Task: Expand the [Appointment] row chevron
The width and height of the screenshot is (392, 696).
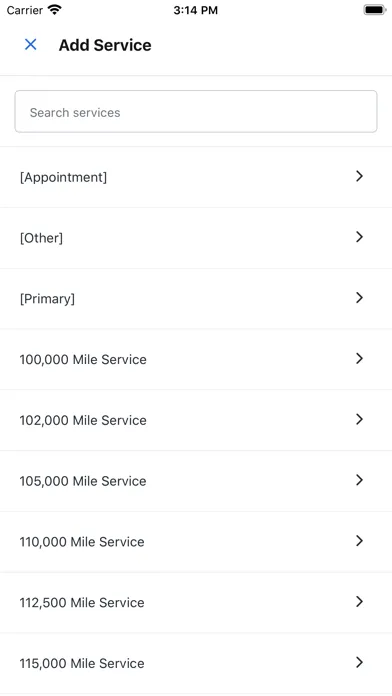Action: pos(360,176)
